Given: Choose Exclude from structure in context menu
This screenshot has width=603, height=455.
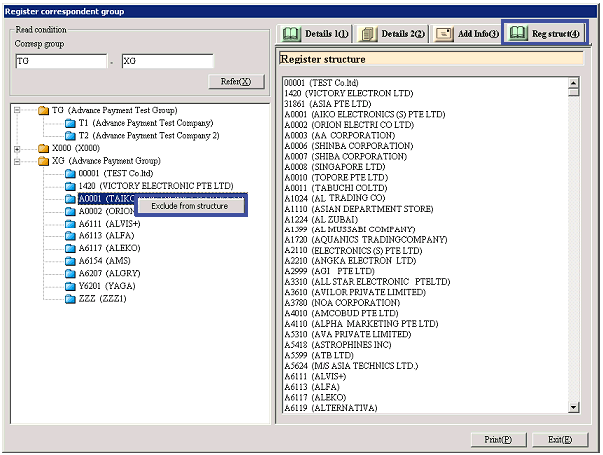Looking at the screenshot, I should (189, 206).
